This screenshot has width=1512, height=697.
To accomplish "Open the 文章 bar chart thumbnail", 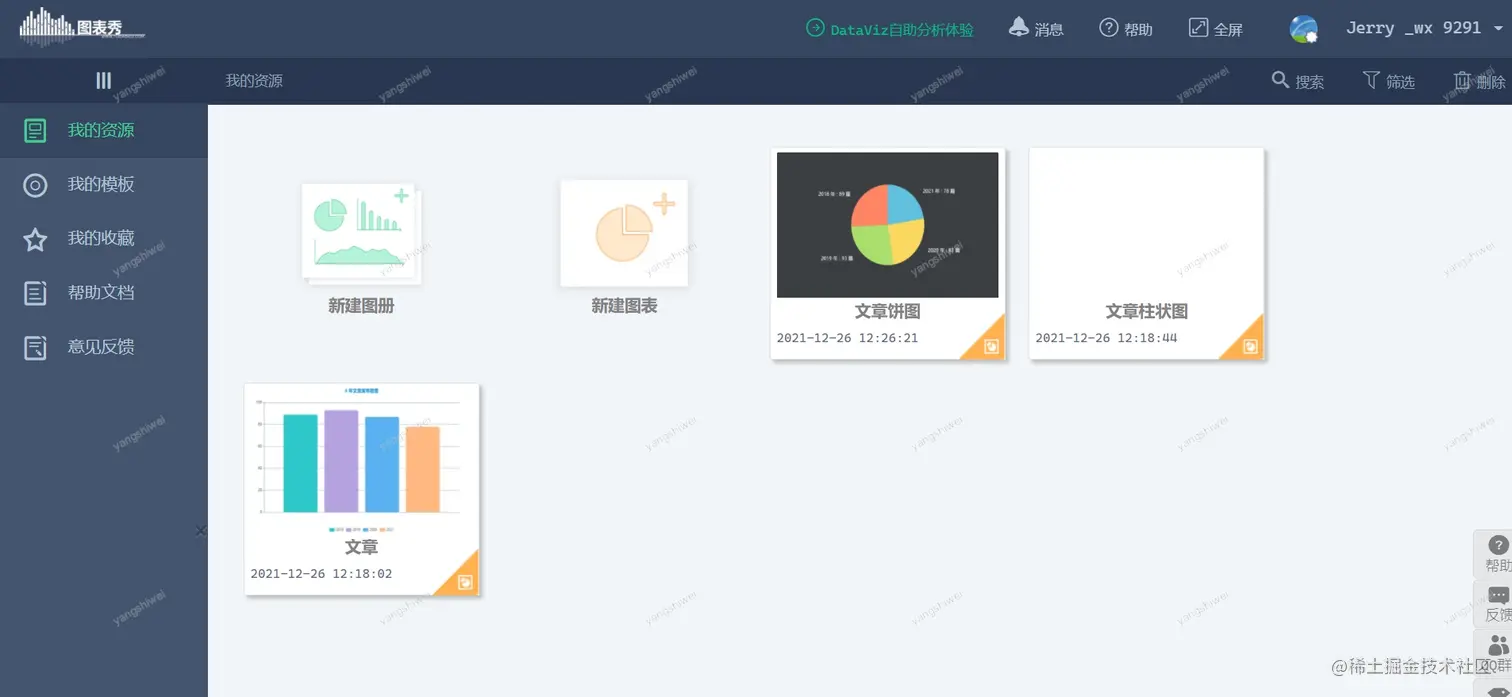I will point(361,460).
